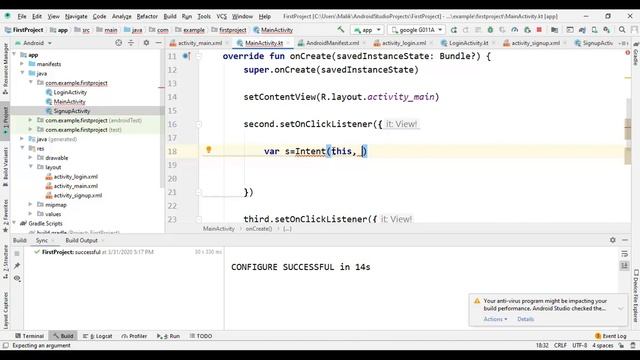Click the Search Everywhere magnifier icon

click(622, 30)
